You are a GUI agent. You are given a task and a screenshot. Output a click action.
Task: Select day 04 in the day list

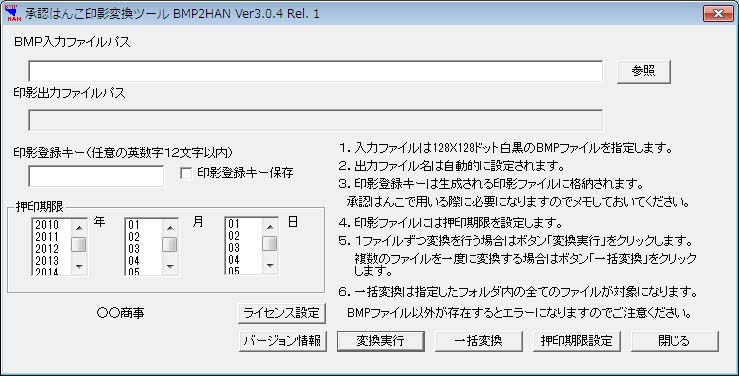pyautogui.click(x=234, y=259)
